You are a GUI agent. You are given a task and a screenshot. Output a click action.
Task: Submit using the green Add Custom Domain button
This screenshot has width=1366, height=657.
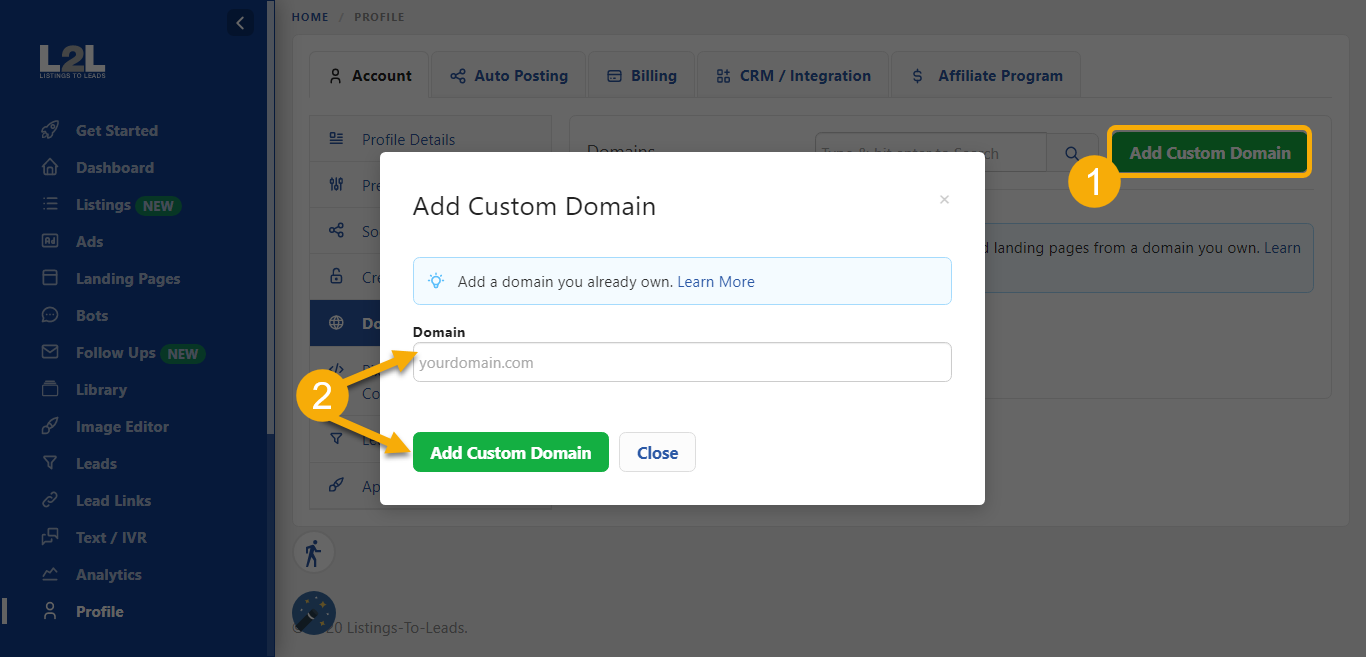point(510,452)
